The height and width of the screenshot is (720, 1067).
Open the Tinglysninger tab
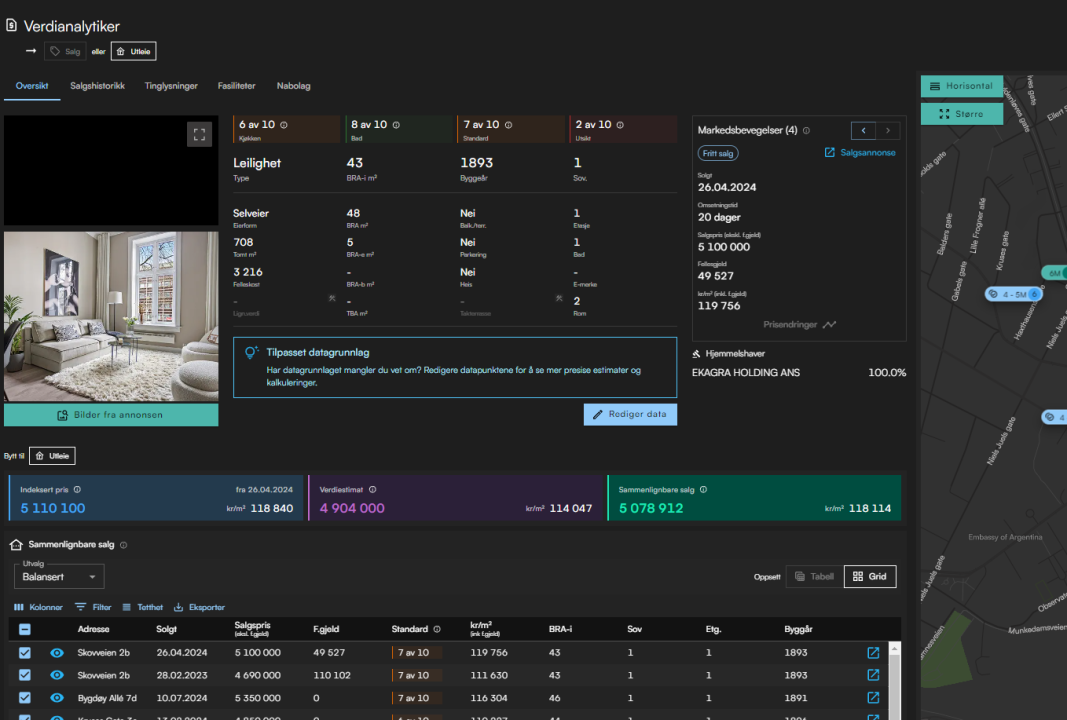point(171,86)
